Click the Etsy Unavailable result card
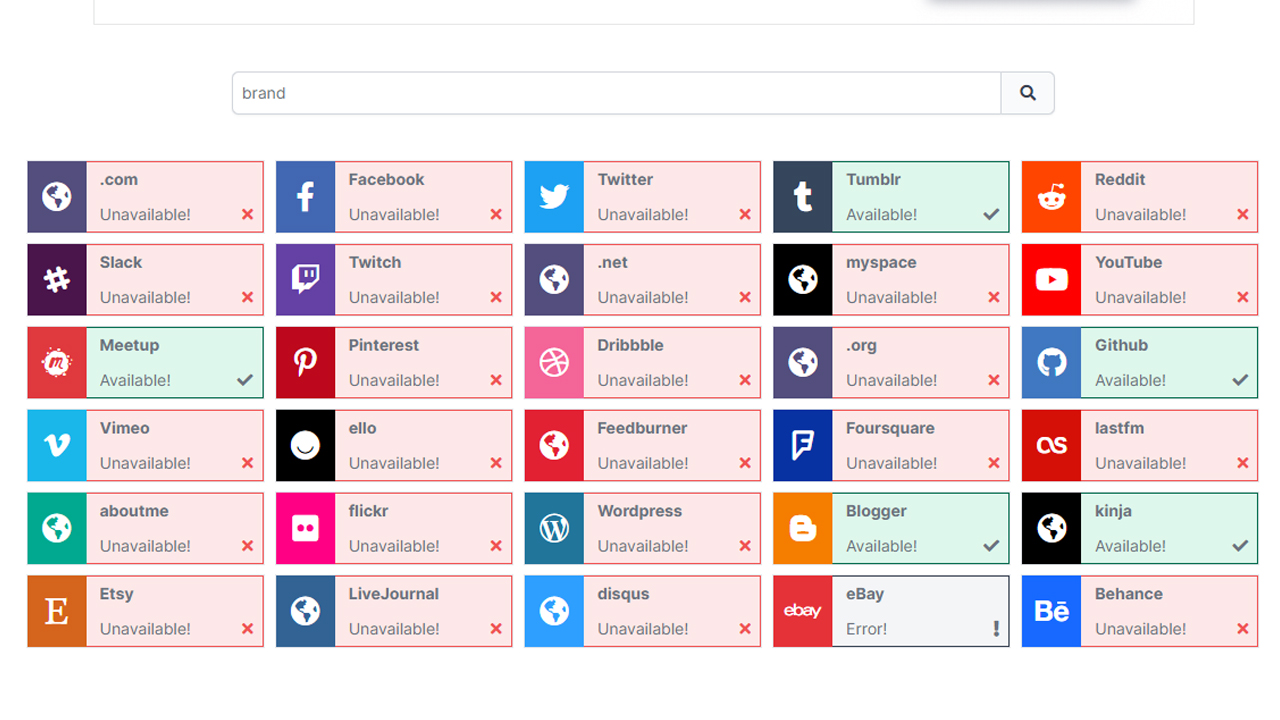 coord(145,611)
